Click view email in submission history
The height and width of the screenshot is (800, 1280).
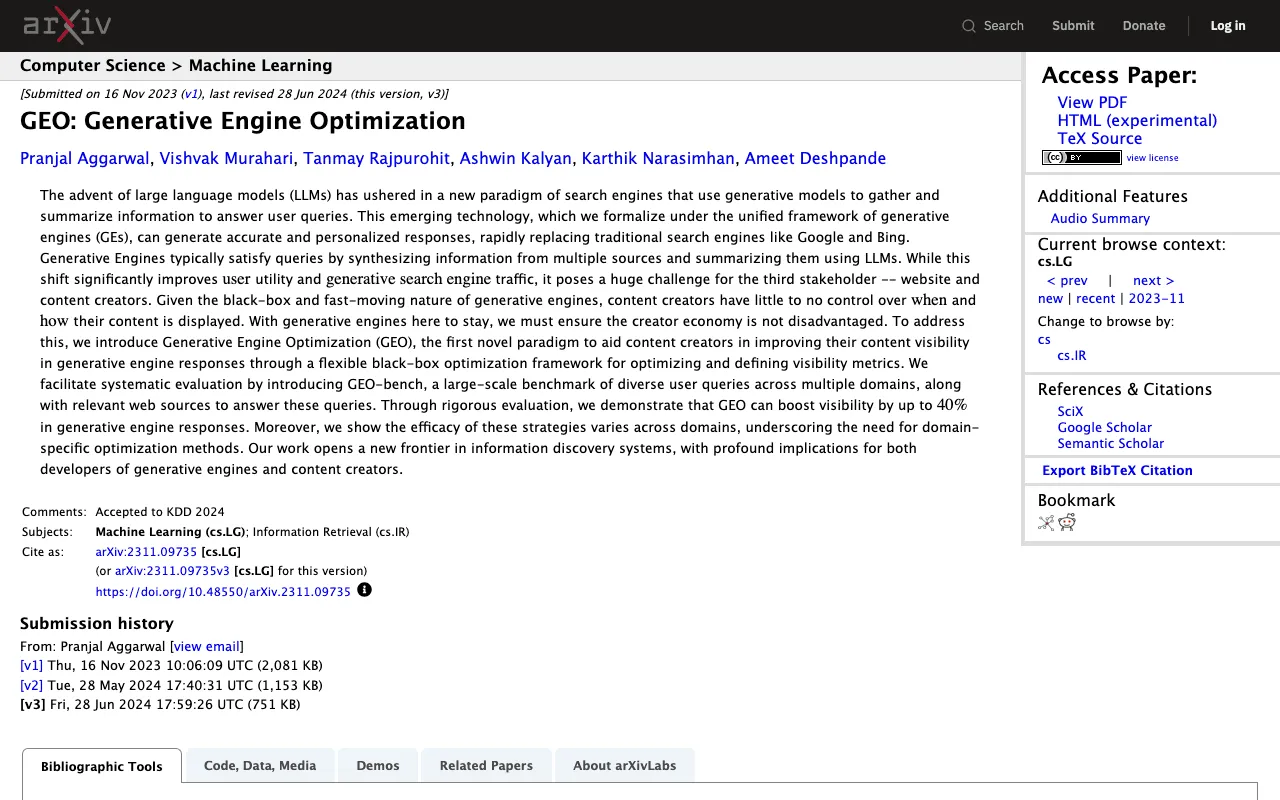tap(207, 647)
